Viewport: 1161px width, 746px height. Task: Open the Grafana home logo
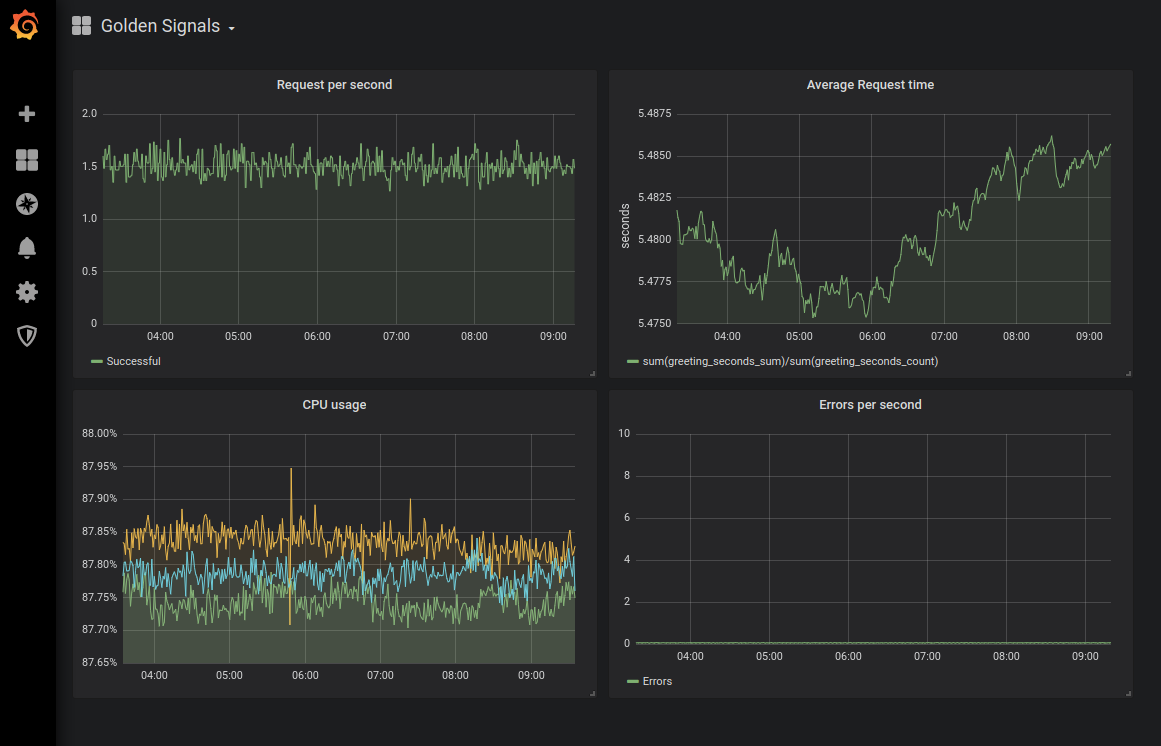[x=24, y=25]
